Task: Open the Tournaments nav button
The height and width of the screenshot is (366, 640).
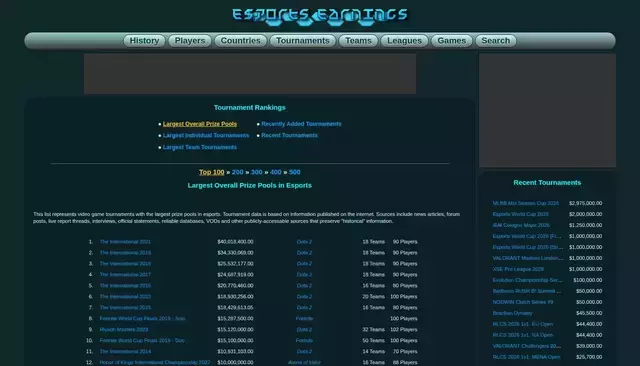Action: pyautogui.click(x=302, y=41)
